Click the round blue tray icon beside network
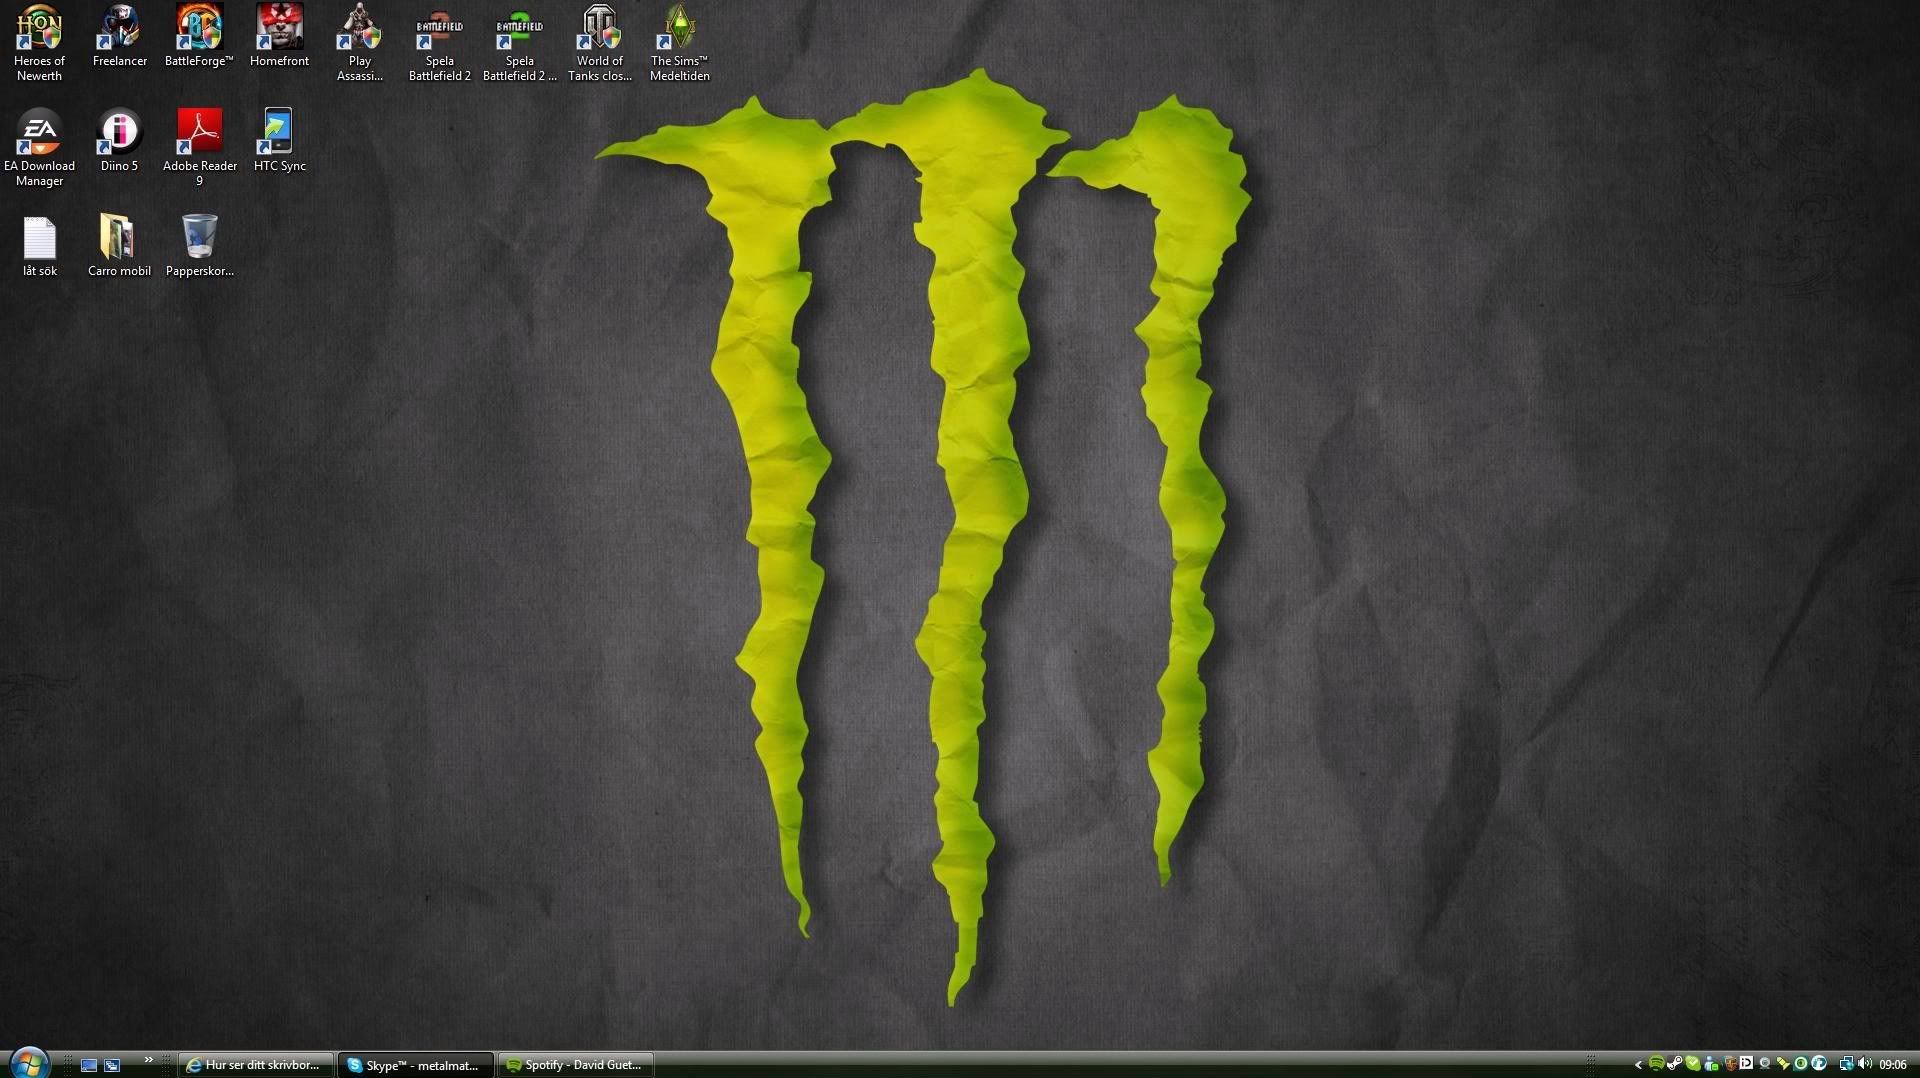 coord(1819,1064)
